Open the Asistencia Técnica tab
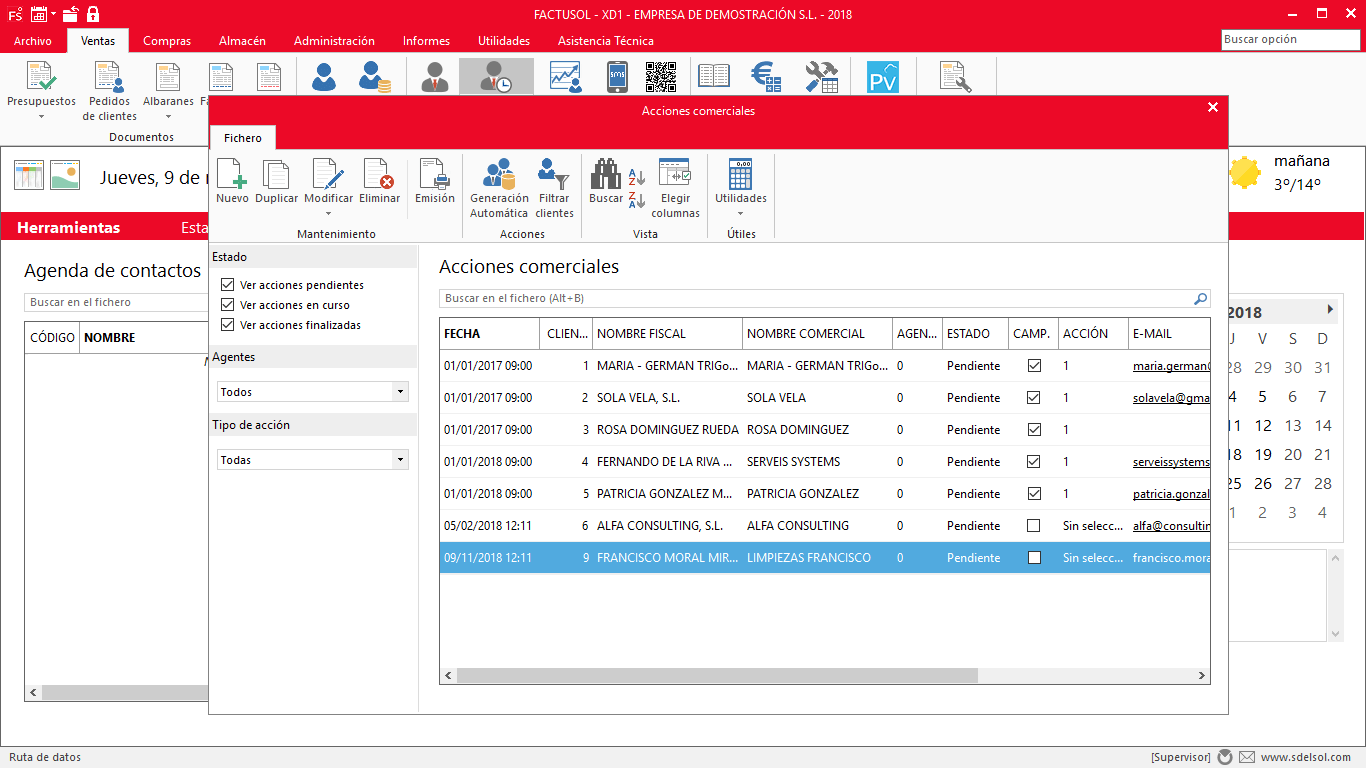Screen dimensions: 1366x768 coord(606,41)
